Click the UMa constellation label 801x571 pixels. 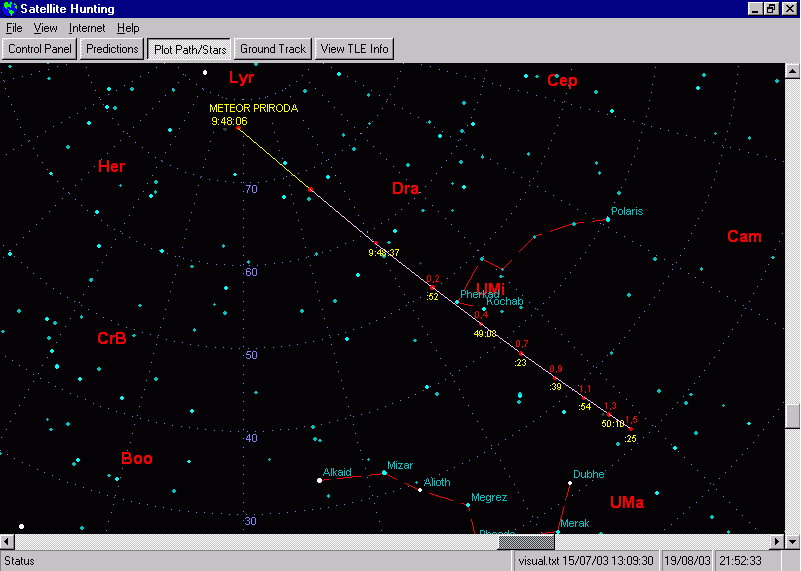tap(627, 502)
